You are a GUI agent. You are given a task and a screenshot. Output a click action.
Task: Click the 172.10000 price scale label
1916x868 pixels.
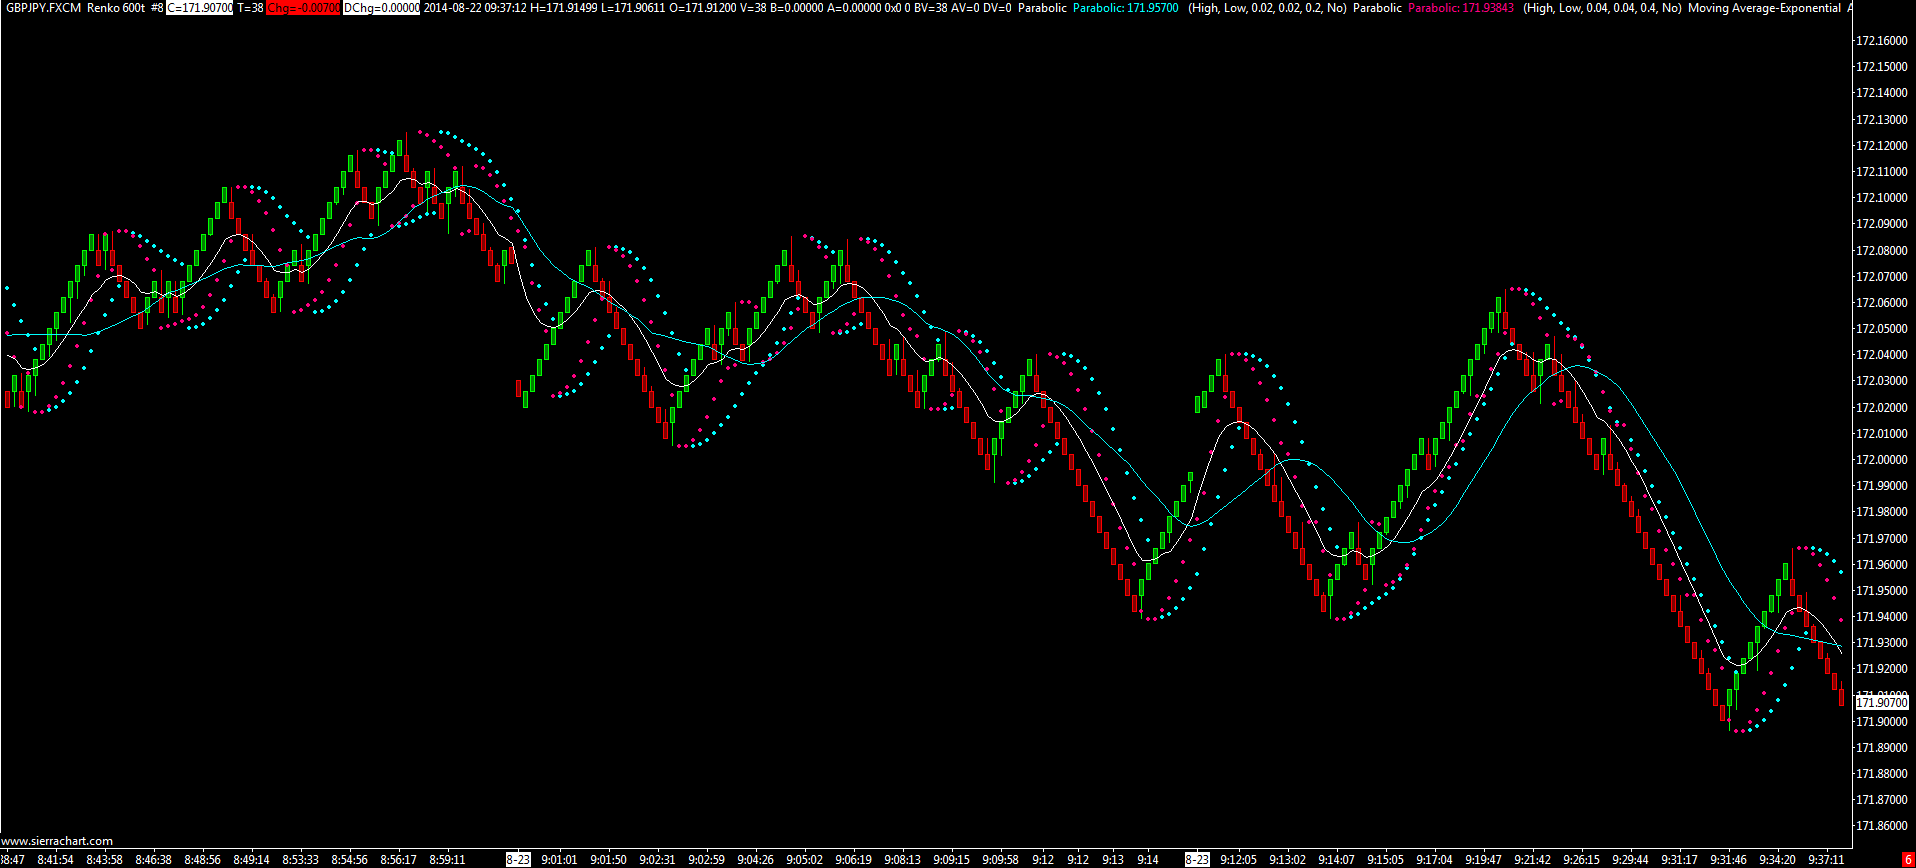click(x=1881, y=198)
